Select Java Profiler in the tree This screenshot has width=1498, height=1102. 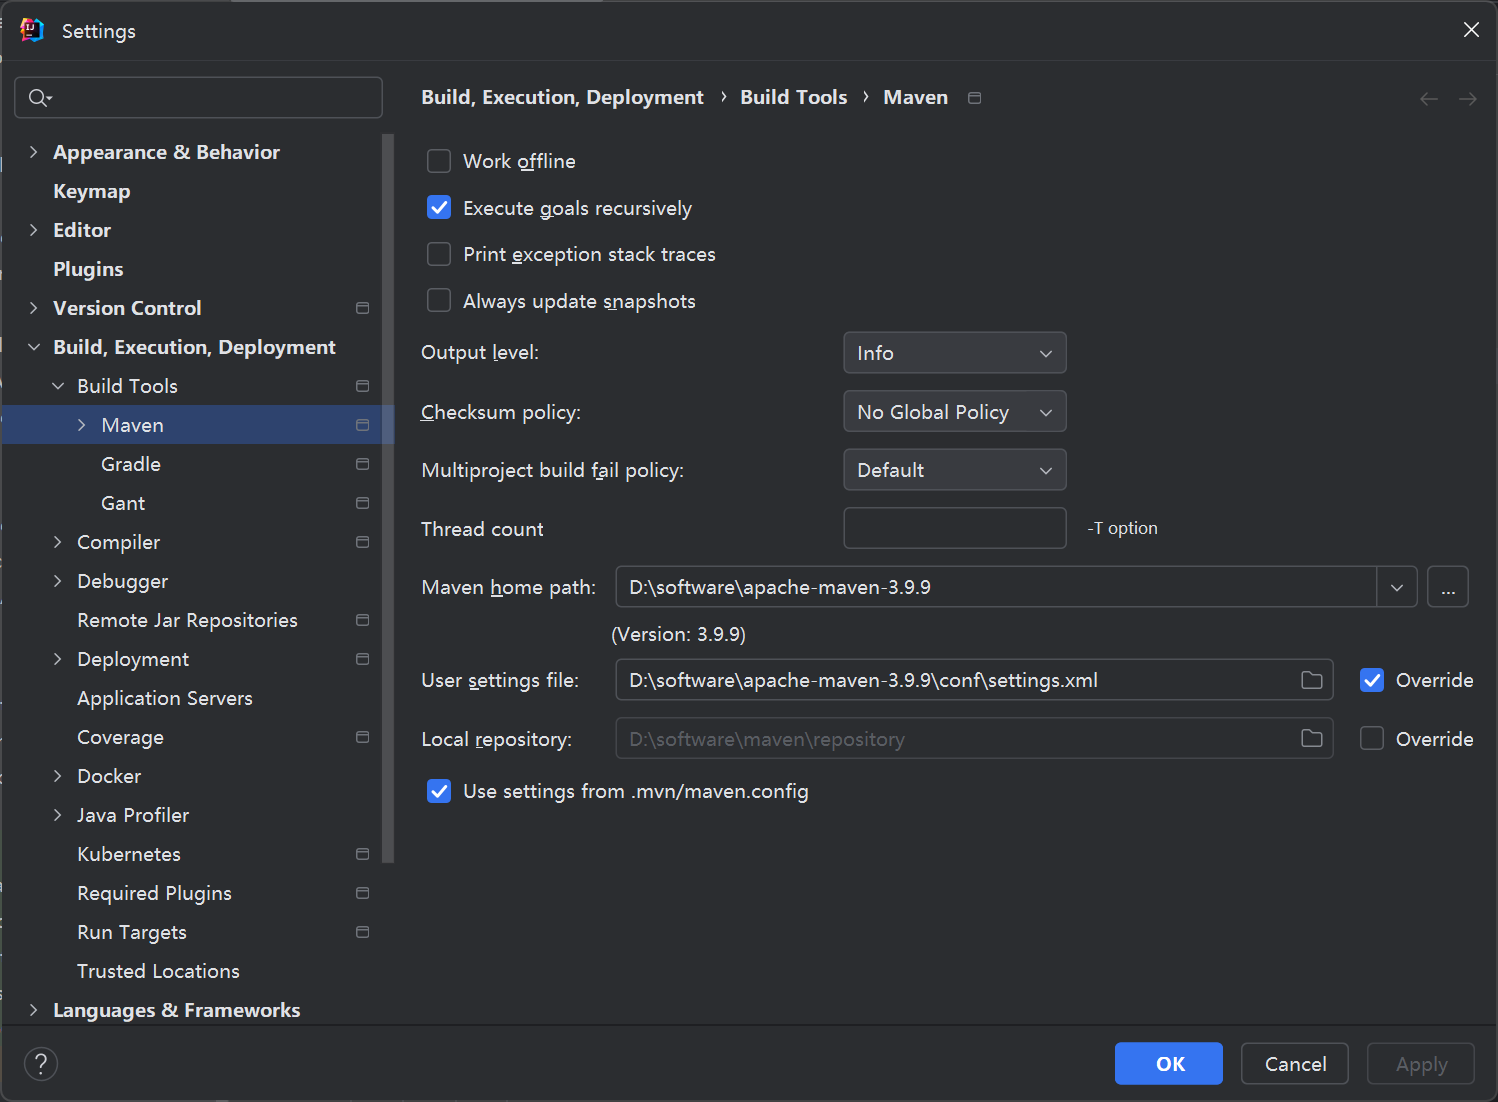(x=133, y=815)
